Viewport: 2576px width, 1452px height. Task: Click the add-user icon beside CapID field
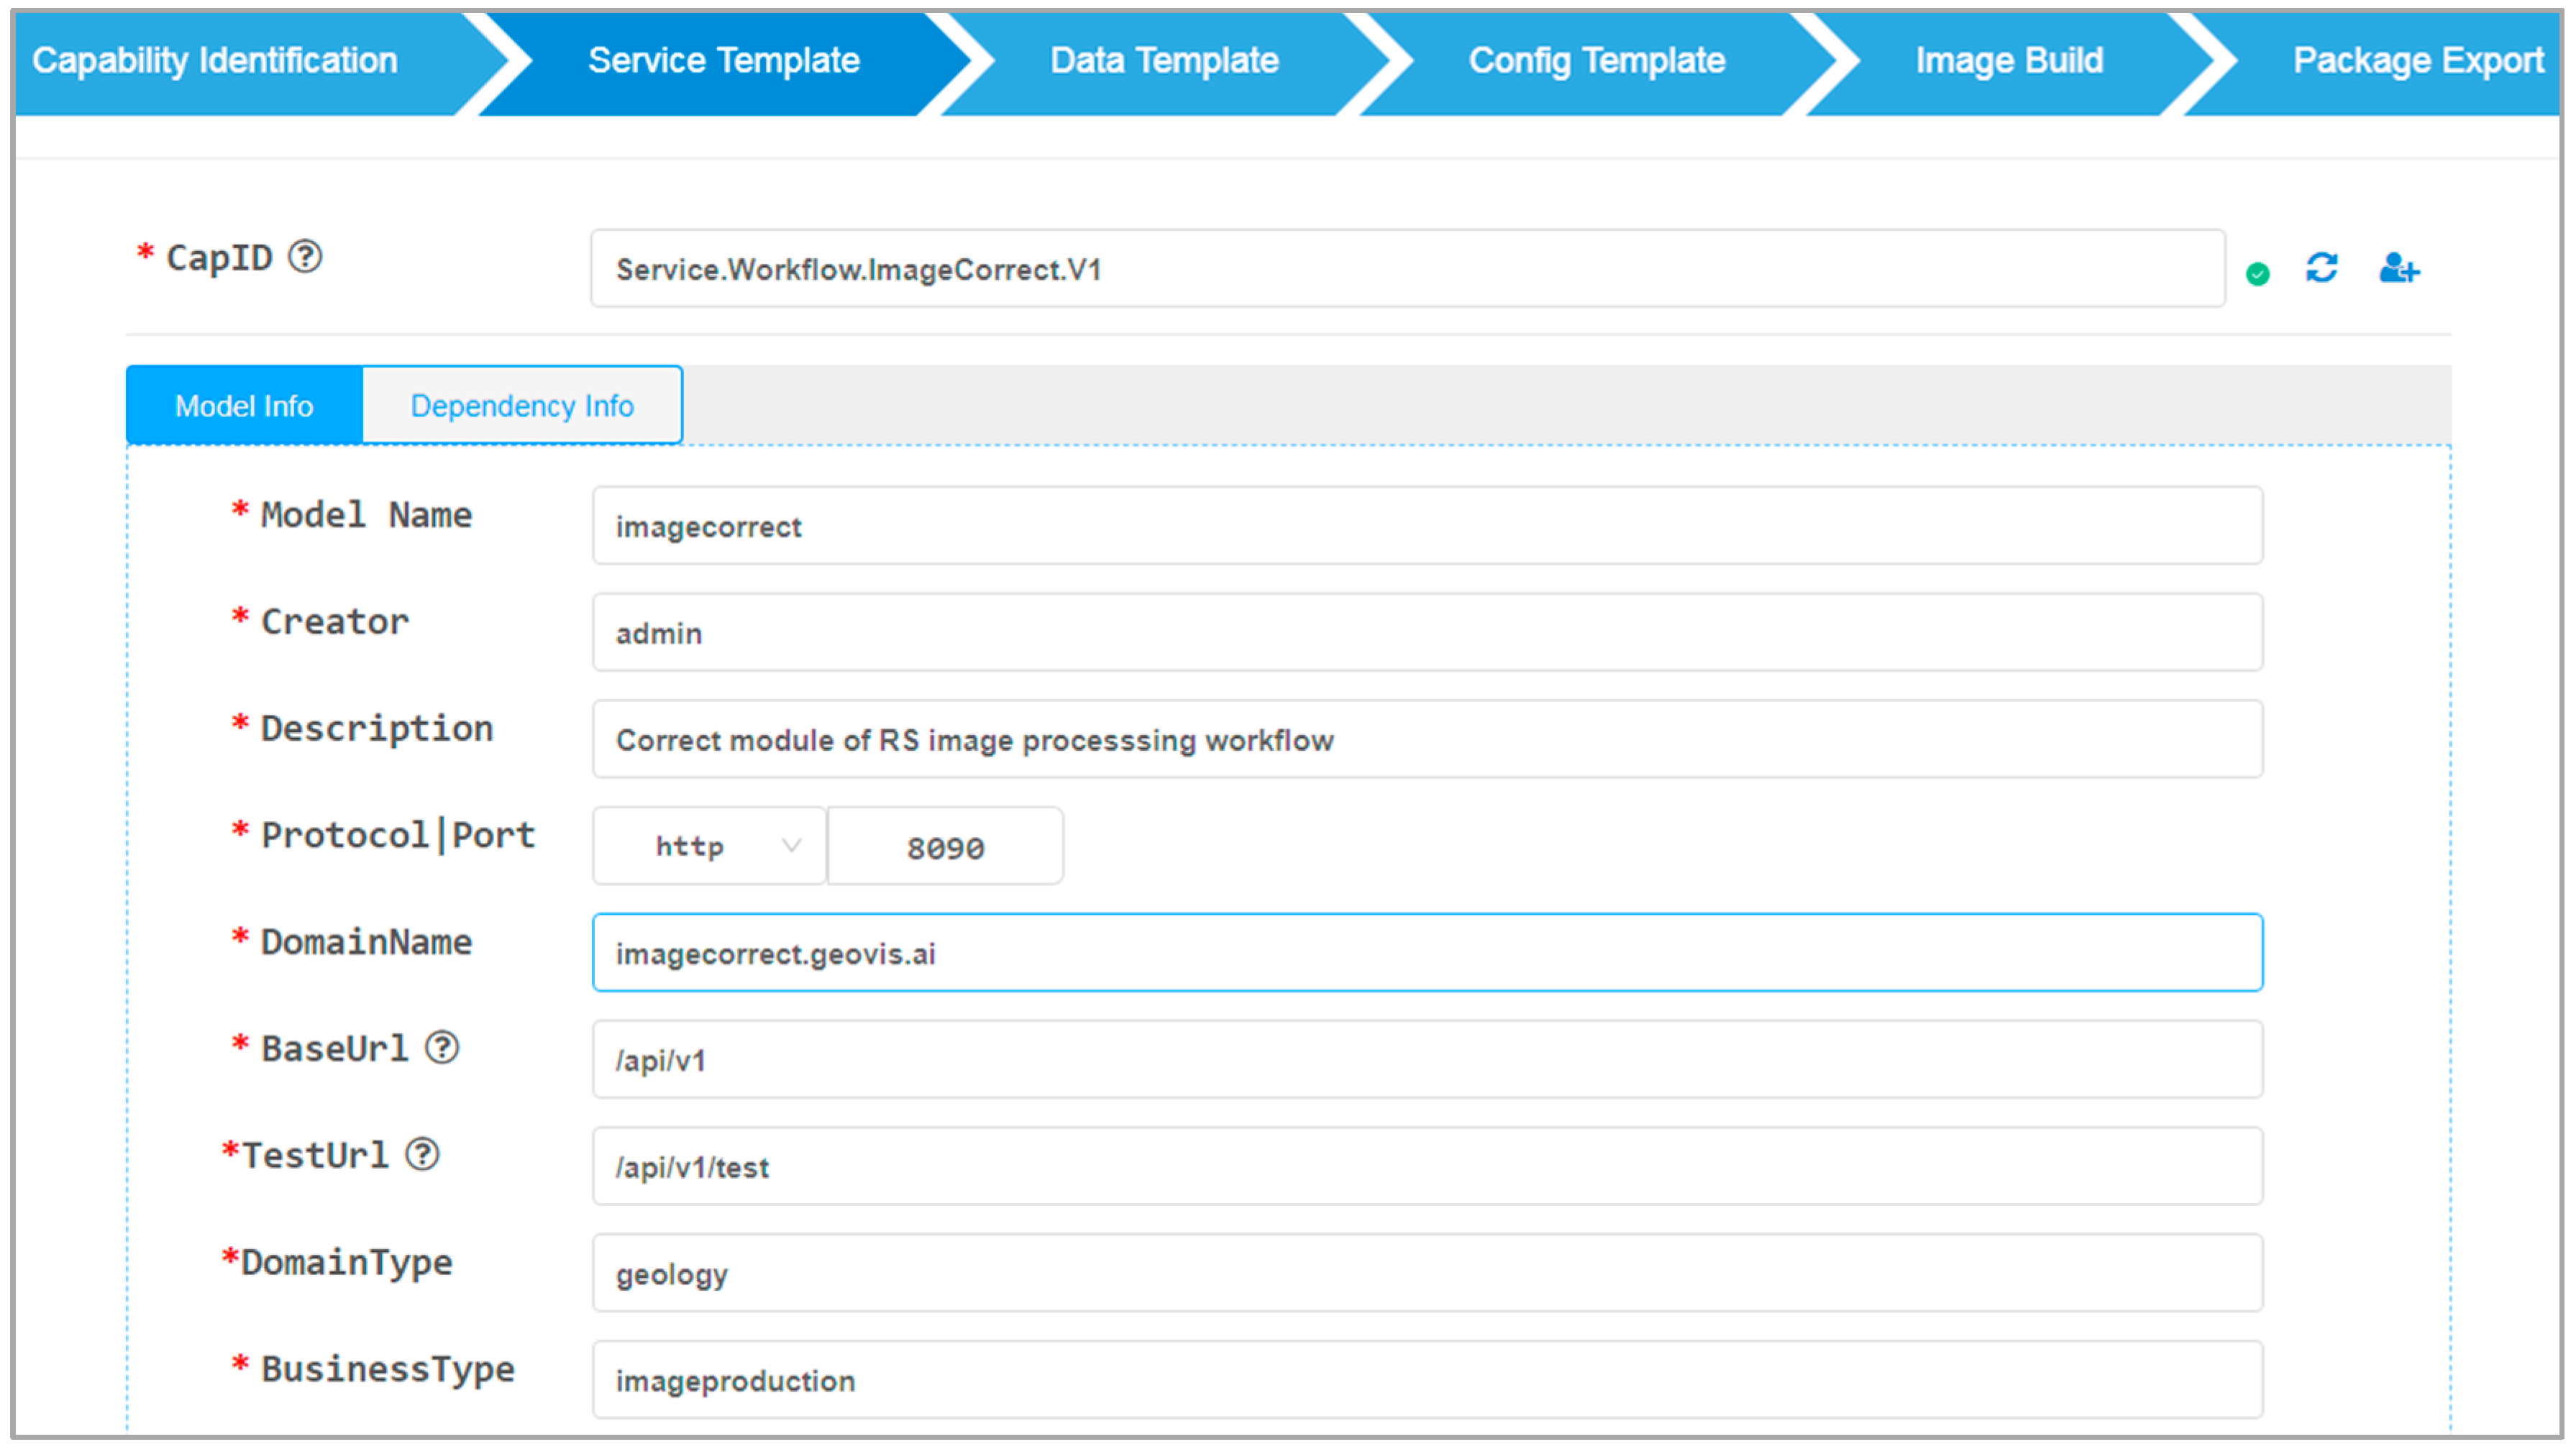(x=2398, y=268)
